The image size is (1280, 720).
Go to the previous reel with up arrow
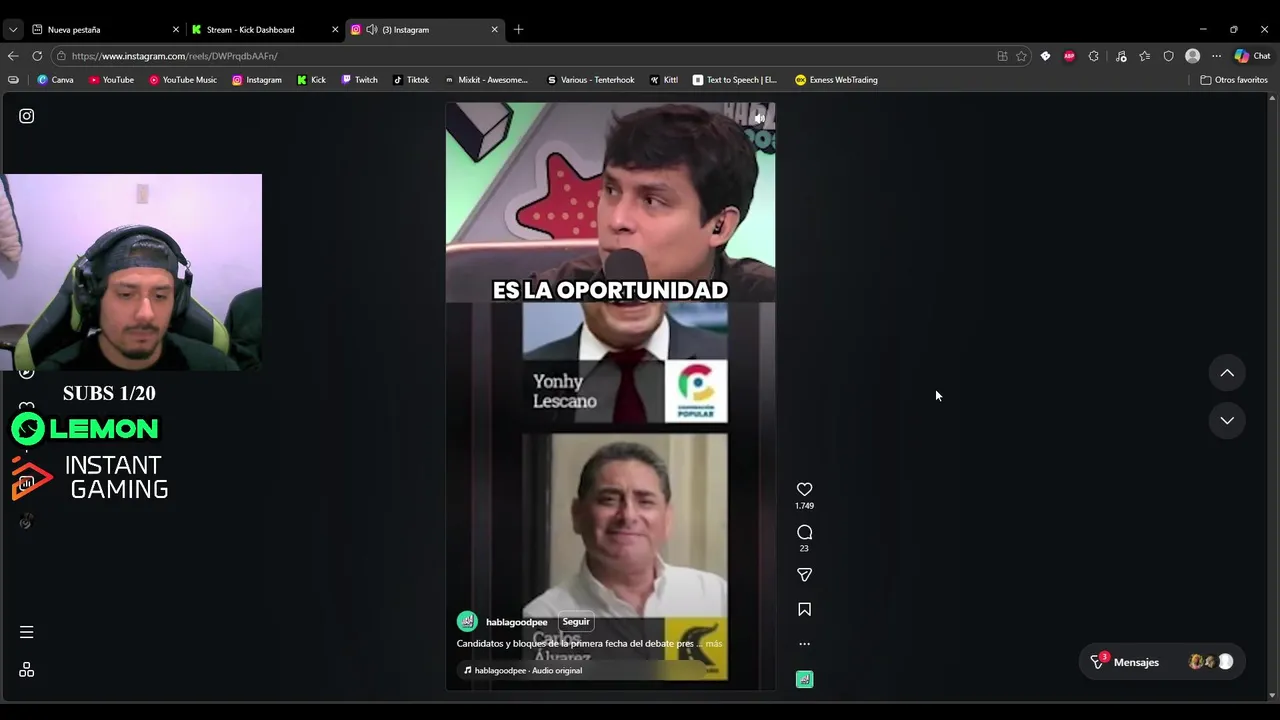pyautogui.click(x=1227, y=373)
